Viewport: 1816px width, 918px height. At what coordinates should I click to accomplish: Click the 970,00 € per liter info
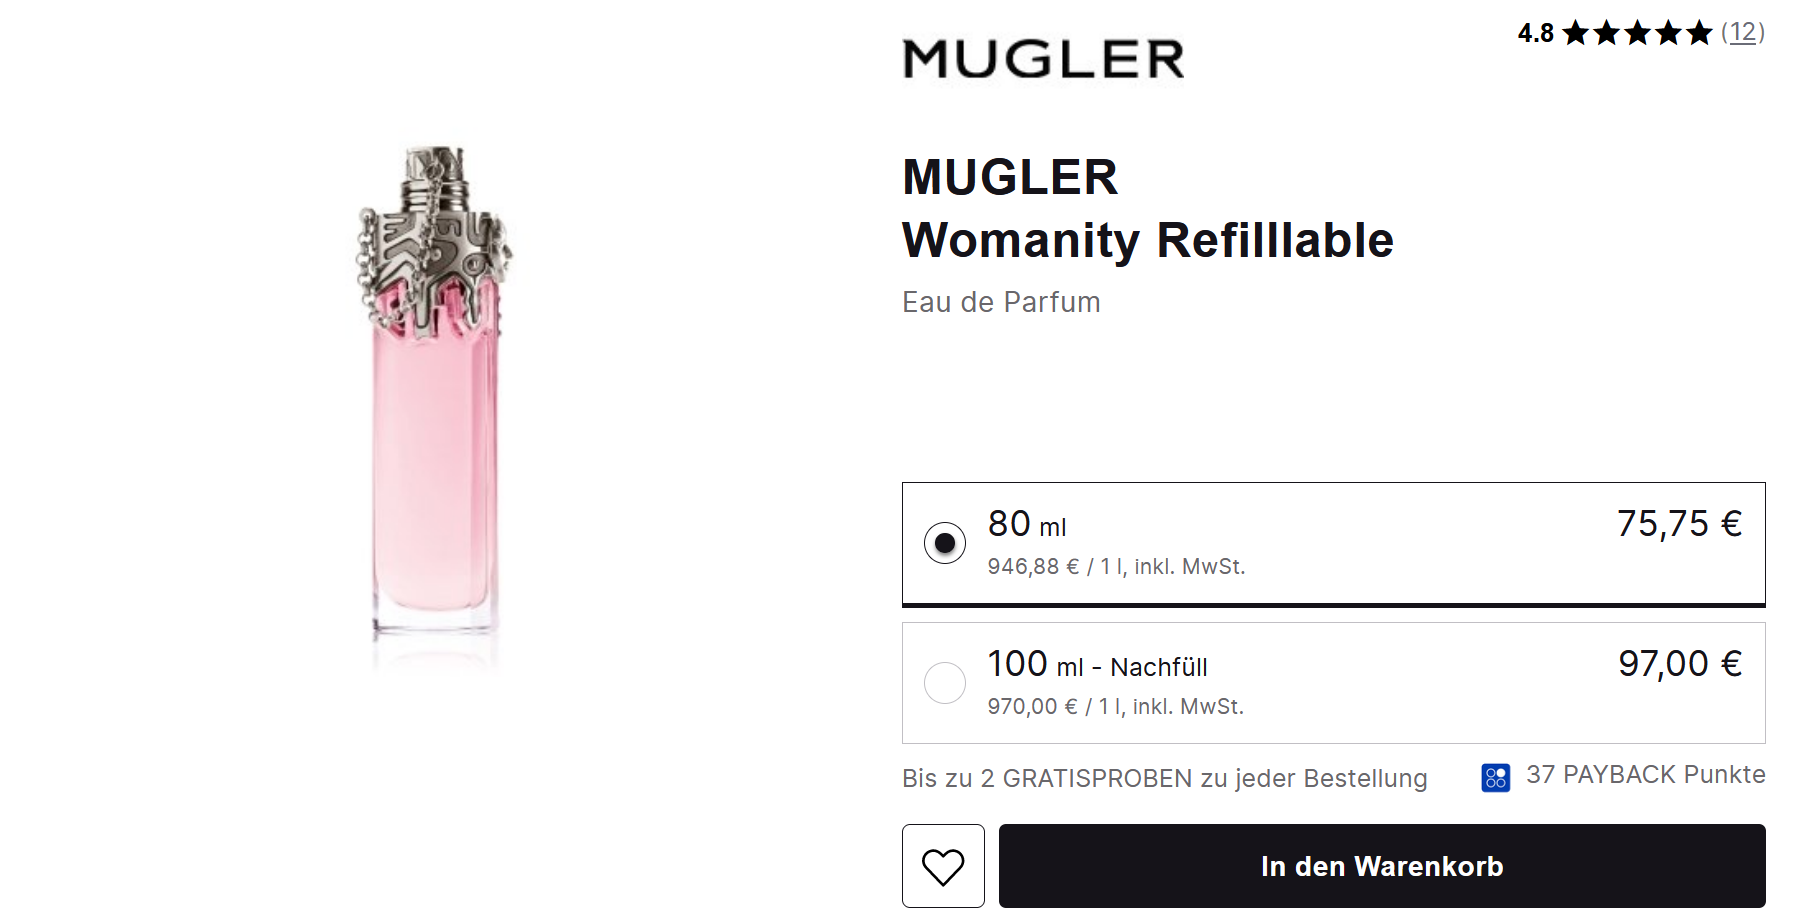point(1115,707)
